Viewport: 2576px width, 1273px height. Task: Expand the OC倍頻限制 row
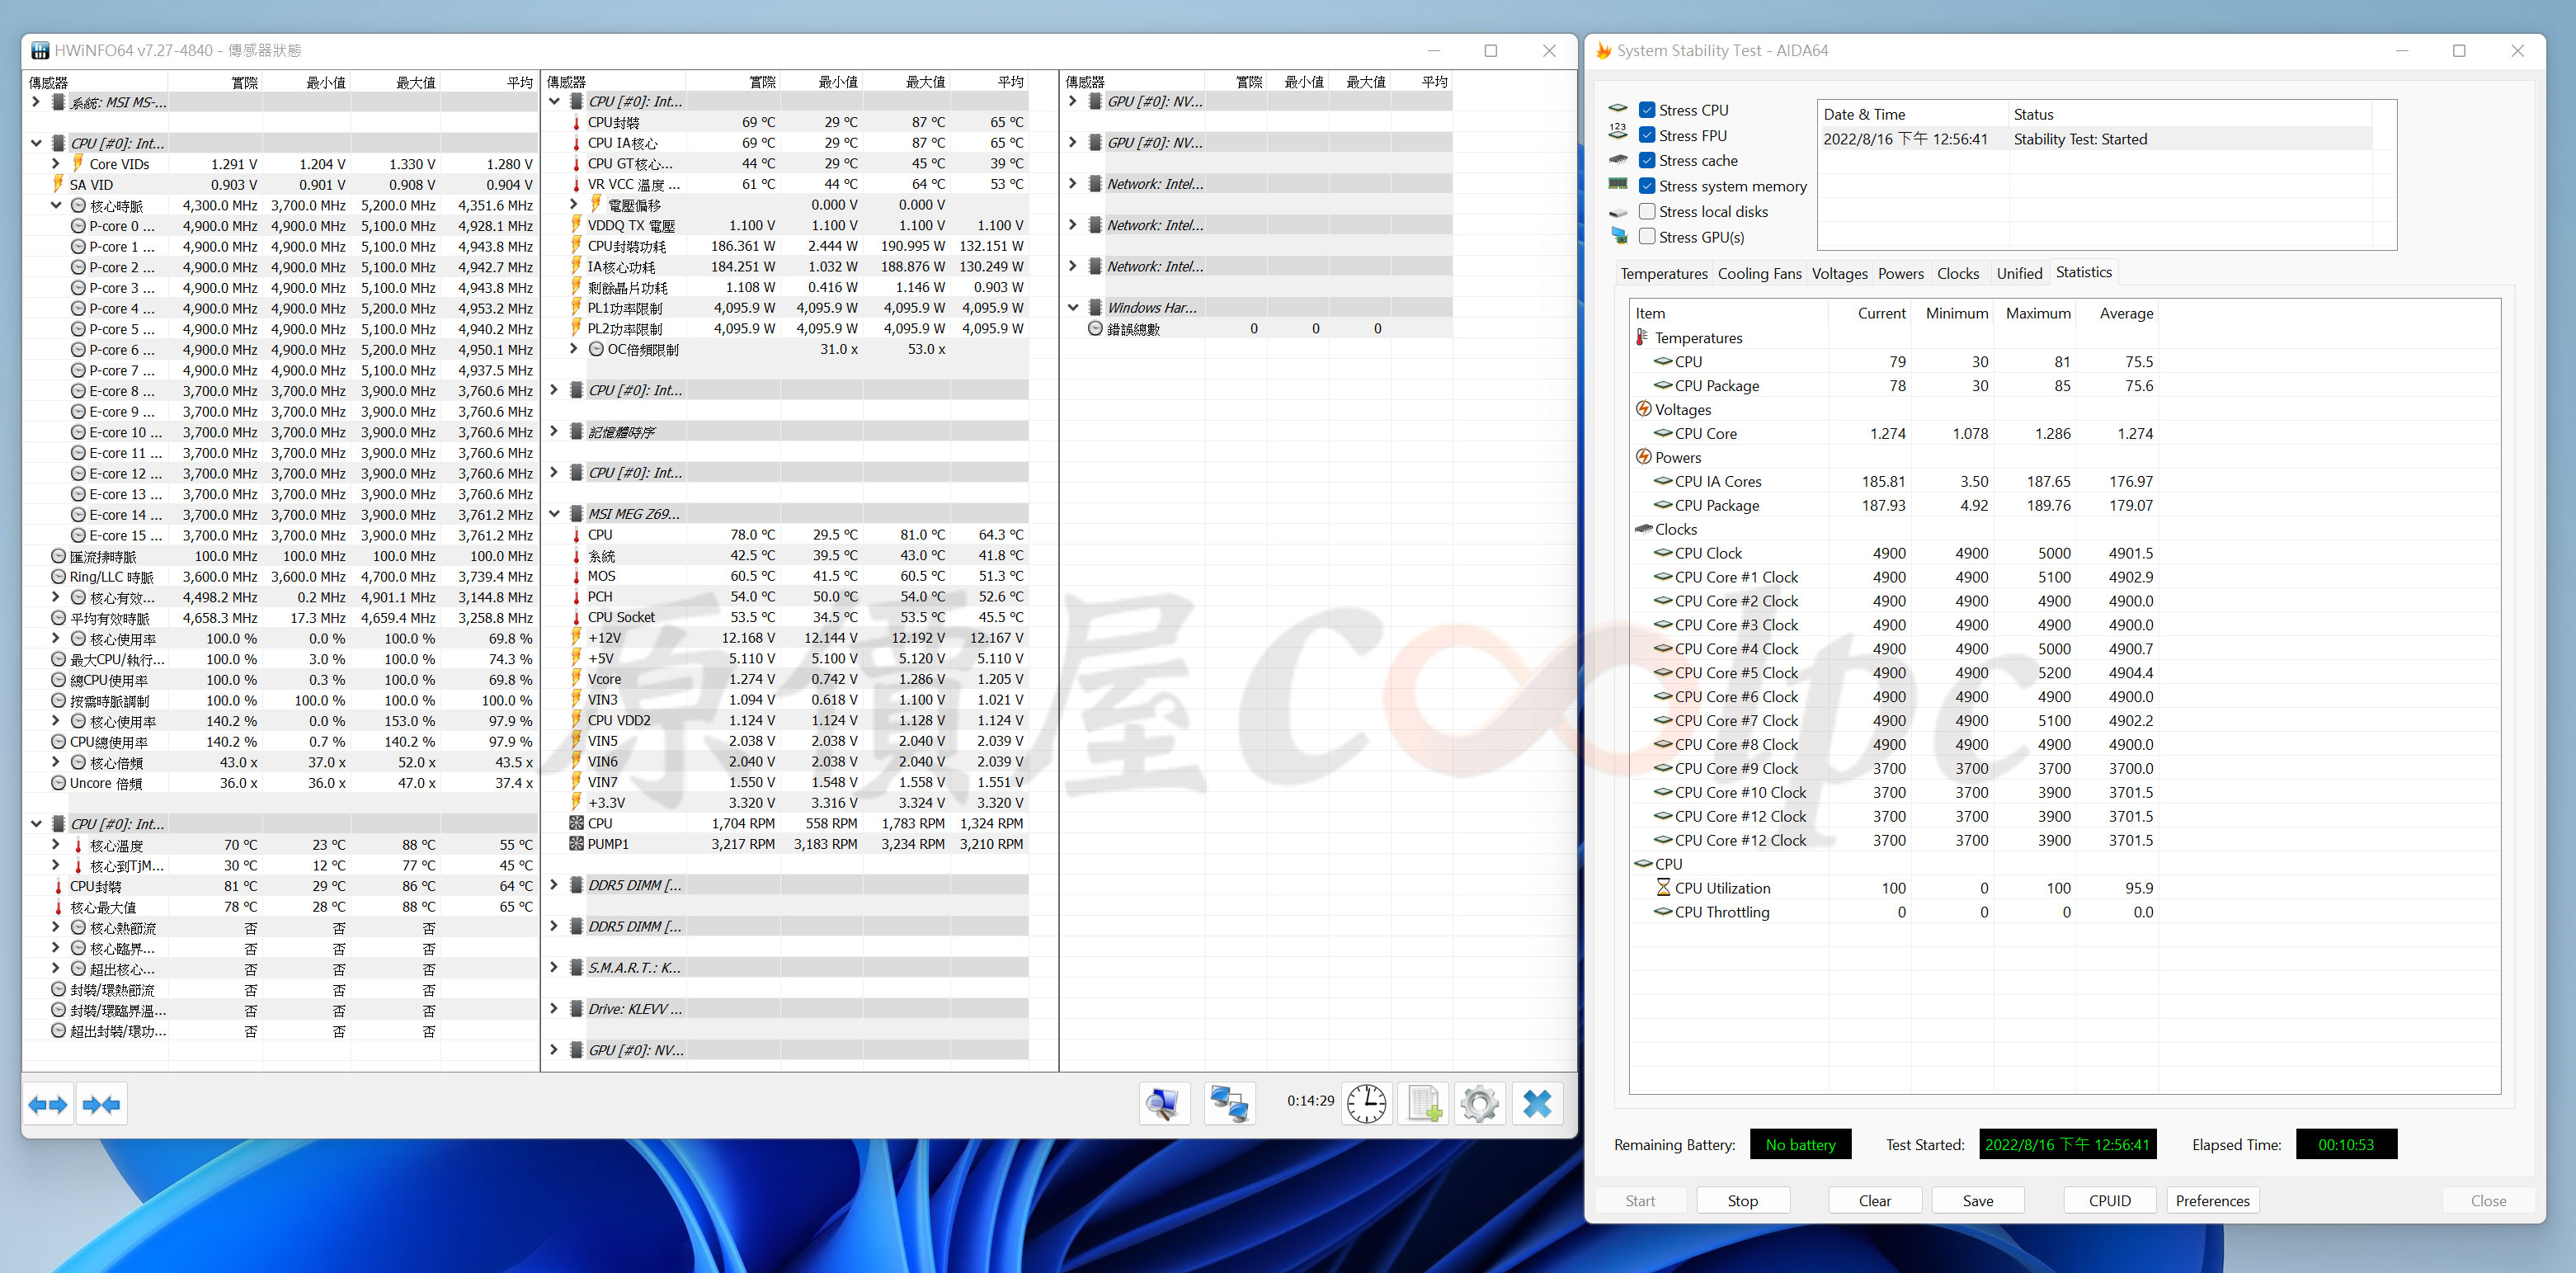(x=574, y=349)
